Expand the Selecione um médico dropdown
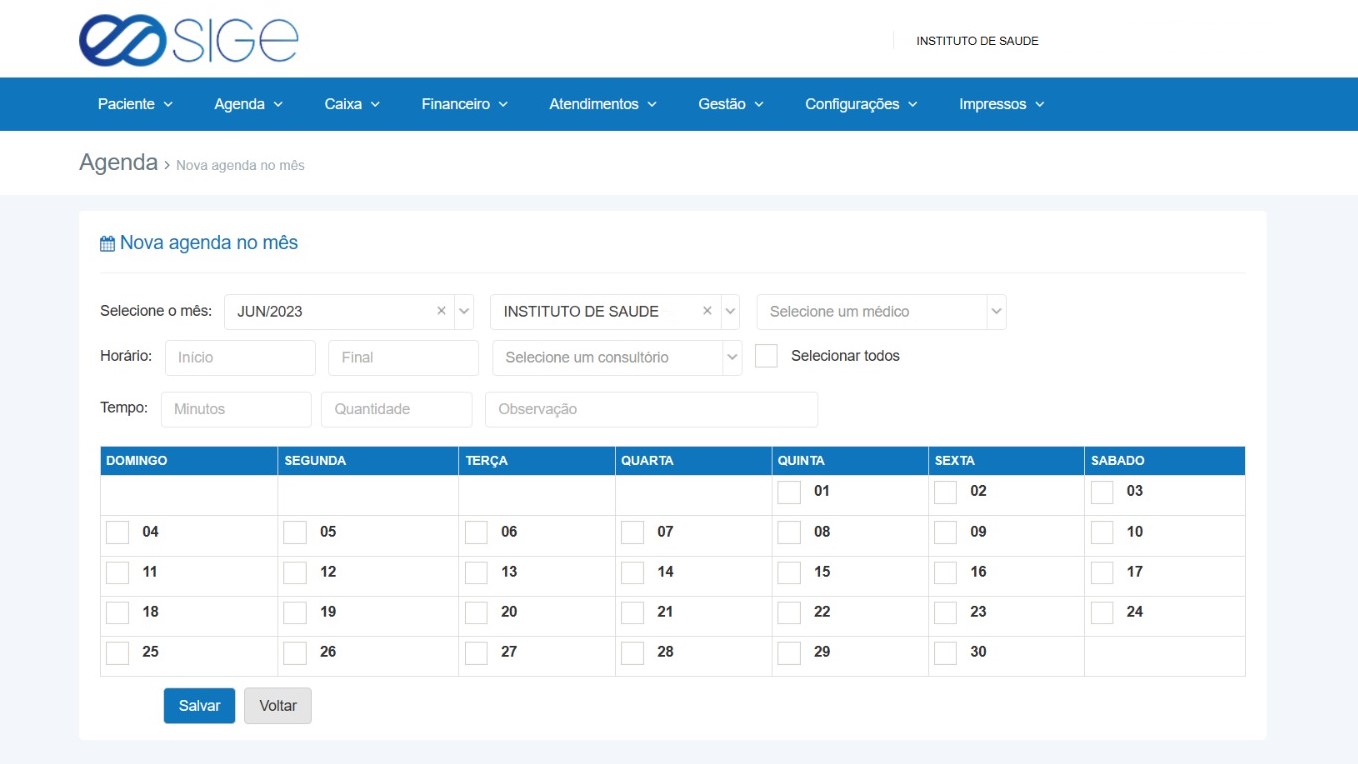The image size is (1358, 764). [881, 311]
